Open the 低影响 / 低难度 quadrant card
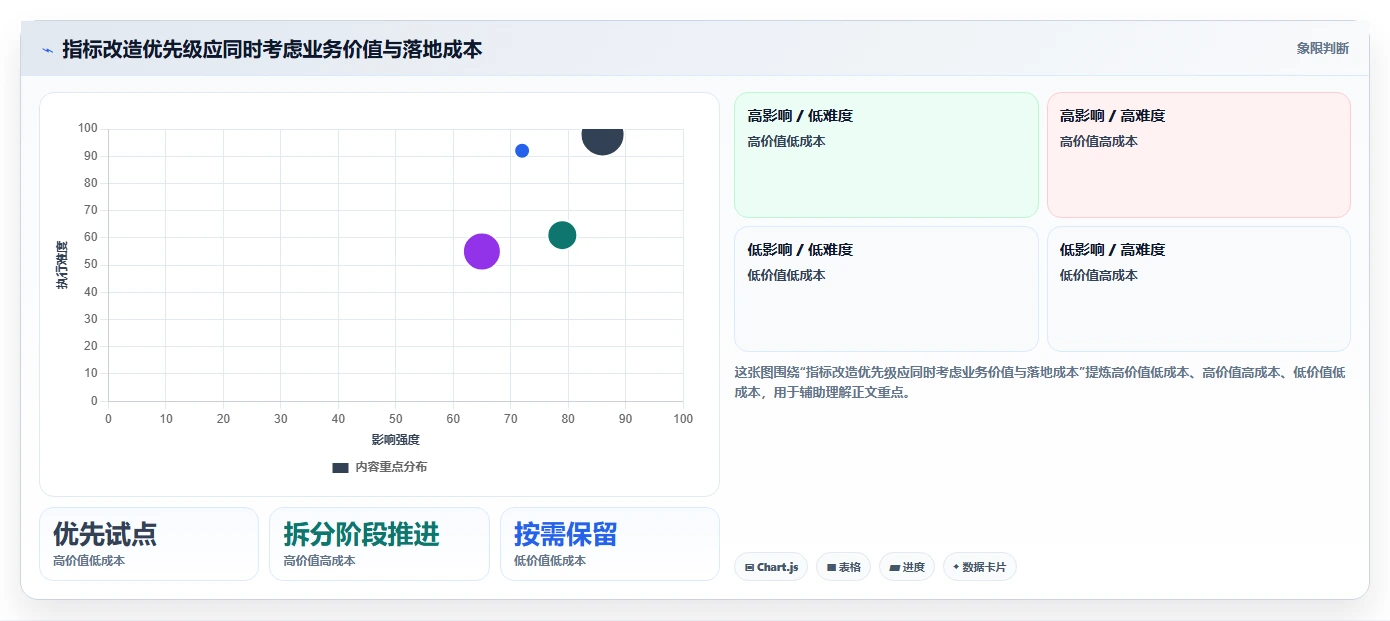The width and height of the screenshot is (1390, 621). click(x=887, y=289)
